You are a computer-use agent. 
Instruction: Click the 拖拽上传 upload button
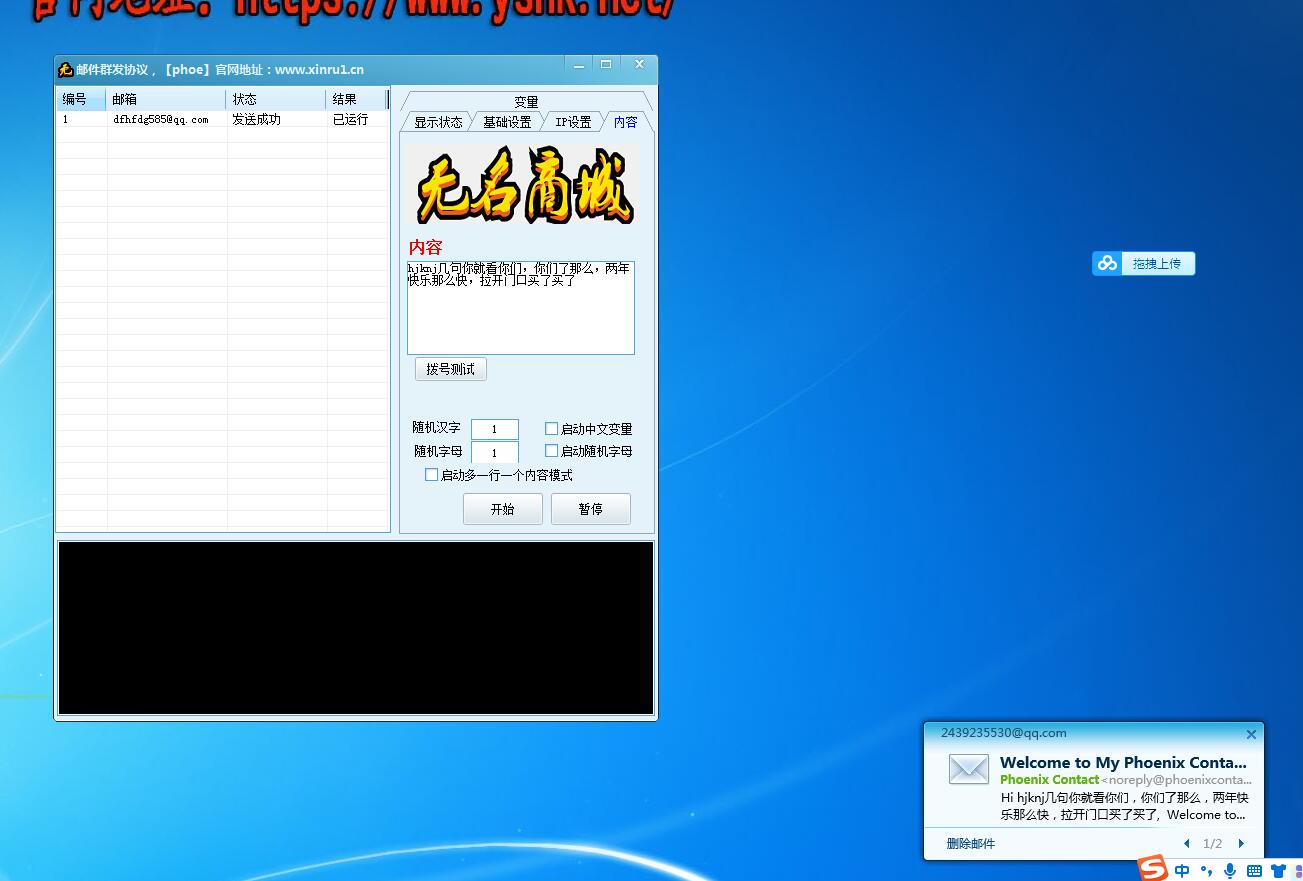(x=1157, y=263)
